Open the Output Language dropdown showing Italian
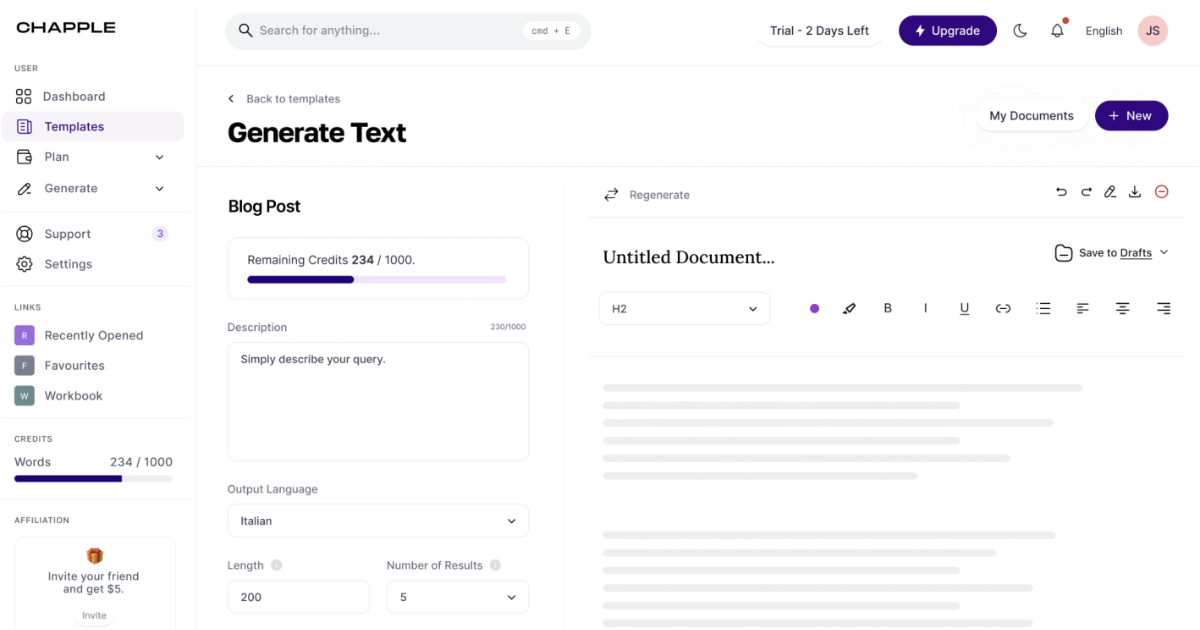 pos(378,521)
